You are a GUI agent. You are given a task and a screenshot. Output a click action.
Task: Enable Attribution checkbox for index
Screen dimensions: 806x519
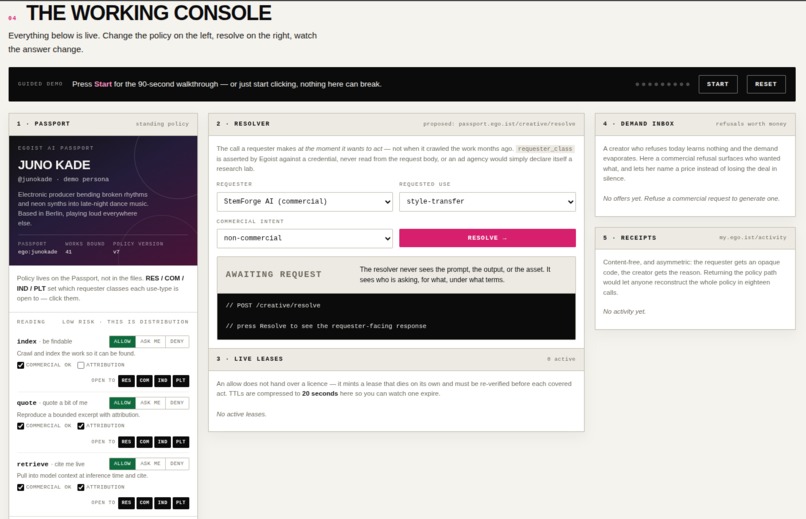(x=81, y=365)
